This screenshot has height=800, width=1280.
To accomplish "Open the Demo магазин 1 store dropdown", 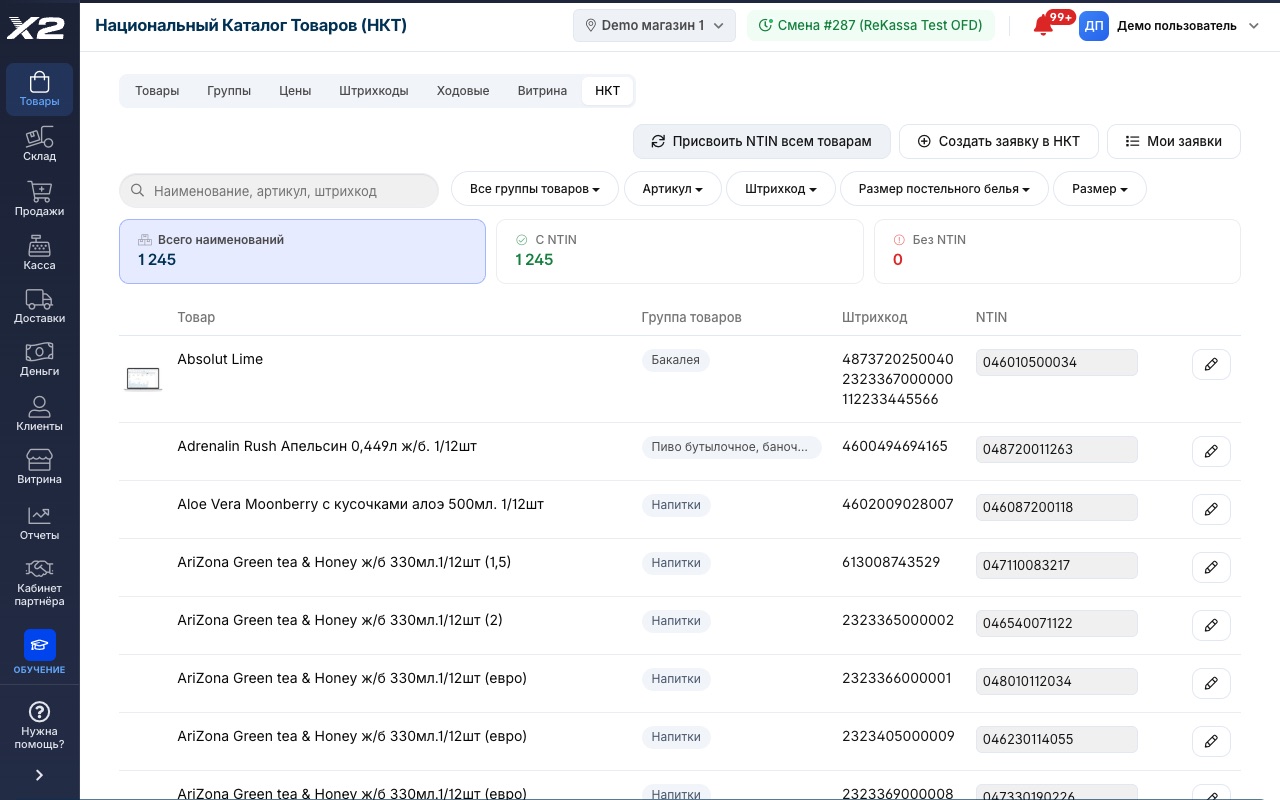I will point(654,26).
